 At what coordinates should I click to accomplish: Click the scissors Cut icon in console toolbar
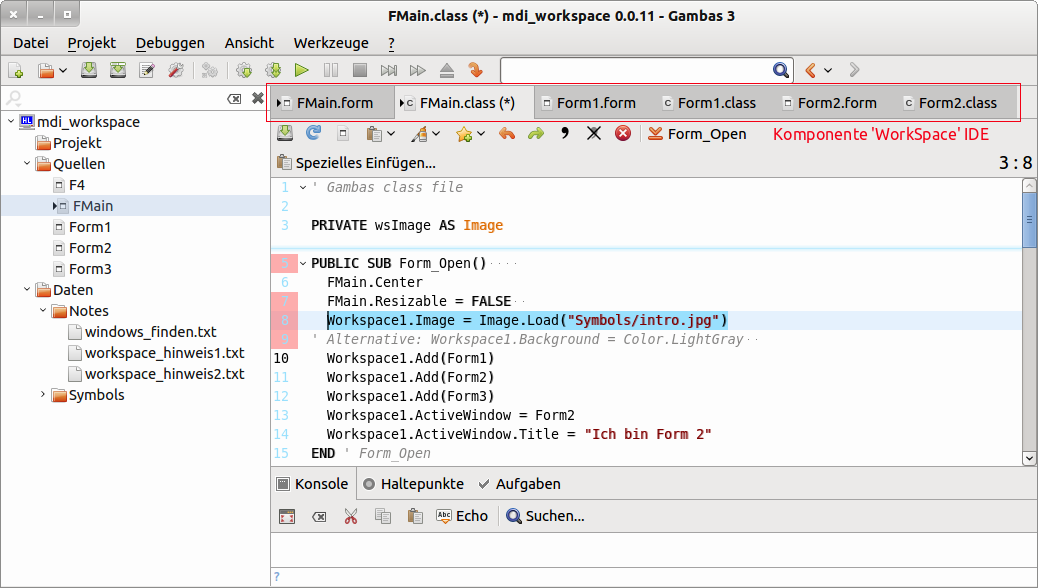click(x=350, y=516)
